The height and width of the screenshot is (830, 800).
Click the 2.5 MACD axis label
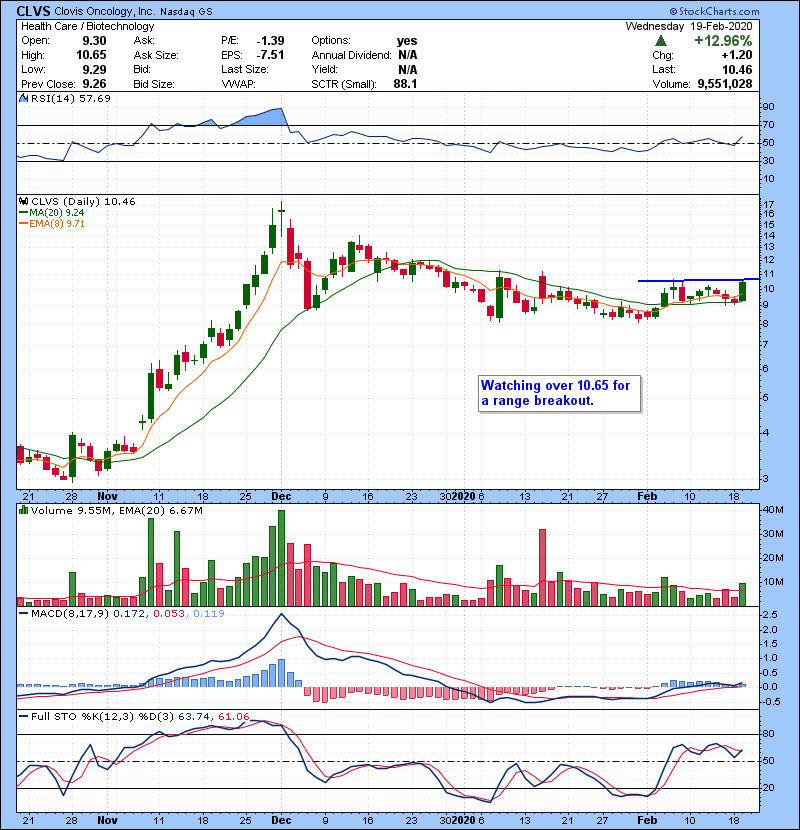click(x=770, y=615)
